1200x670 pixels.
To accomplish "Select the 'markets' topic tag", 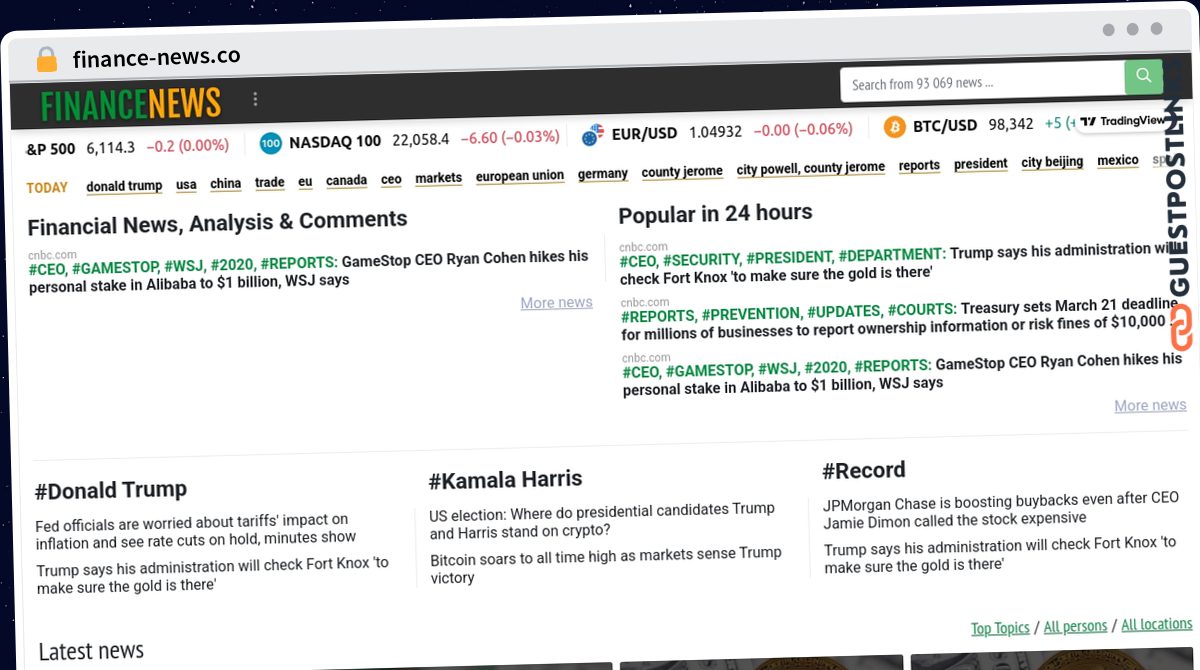I will coord(439,178).
